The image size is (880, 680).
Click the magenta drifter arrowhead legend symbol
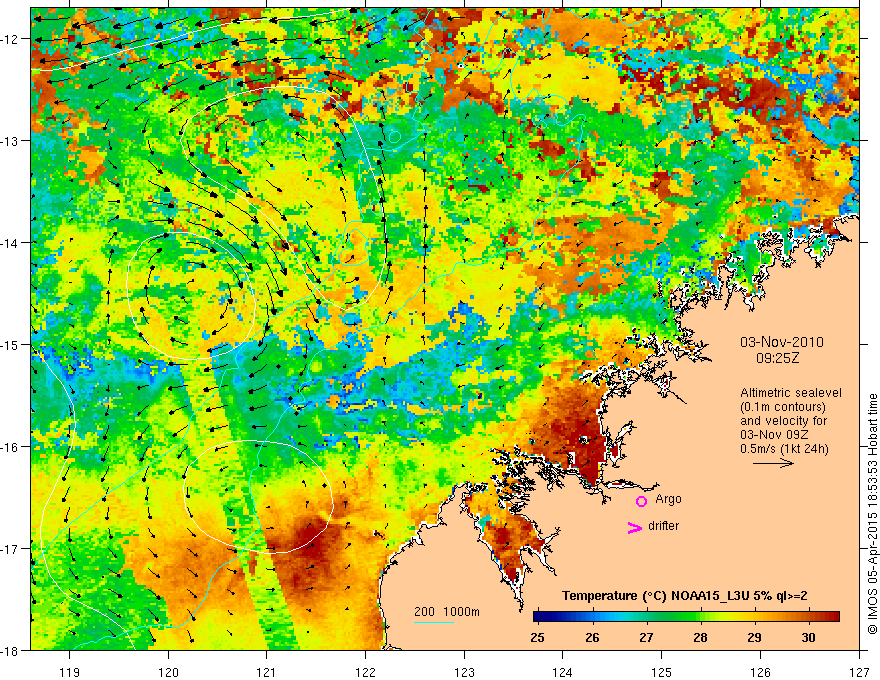click(634, 527)
